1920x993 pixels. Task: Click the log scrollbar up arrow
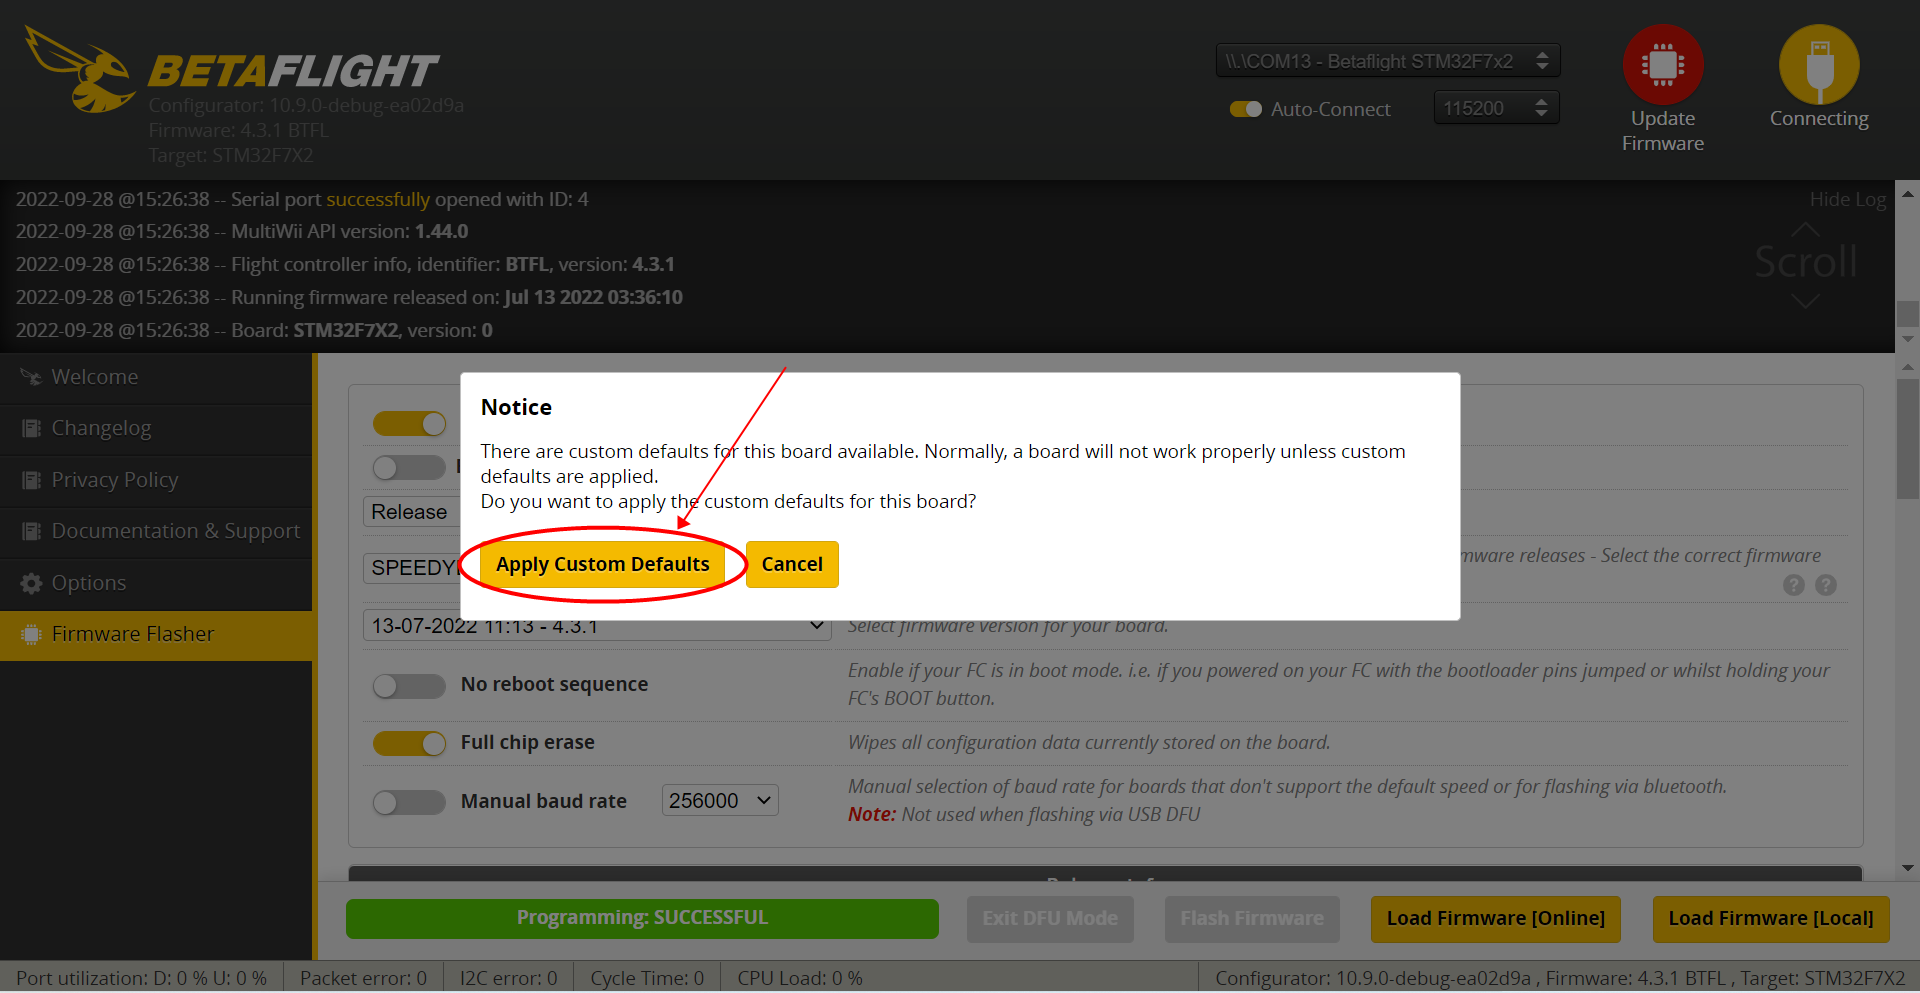(1908, 193)
